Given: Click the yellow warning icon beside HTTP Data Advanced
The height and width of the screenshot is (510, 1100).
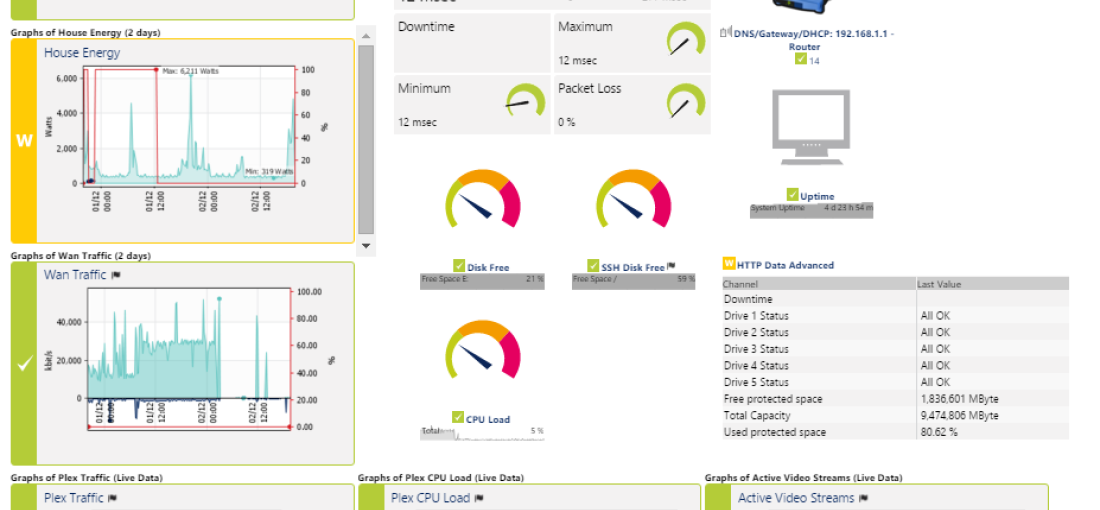Looking at the screenshot, I should tap(728, 265).
